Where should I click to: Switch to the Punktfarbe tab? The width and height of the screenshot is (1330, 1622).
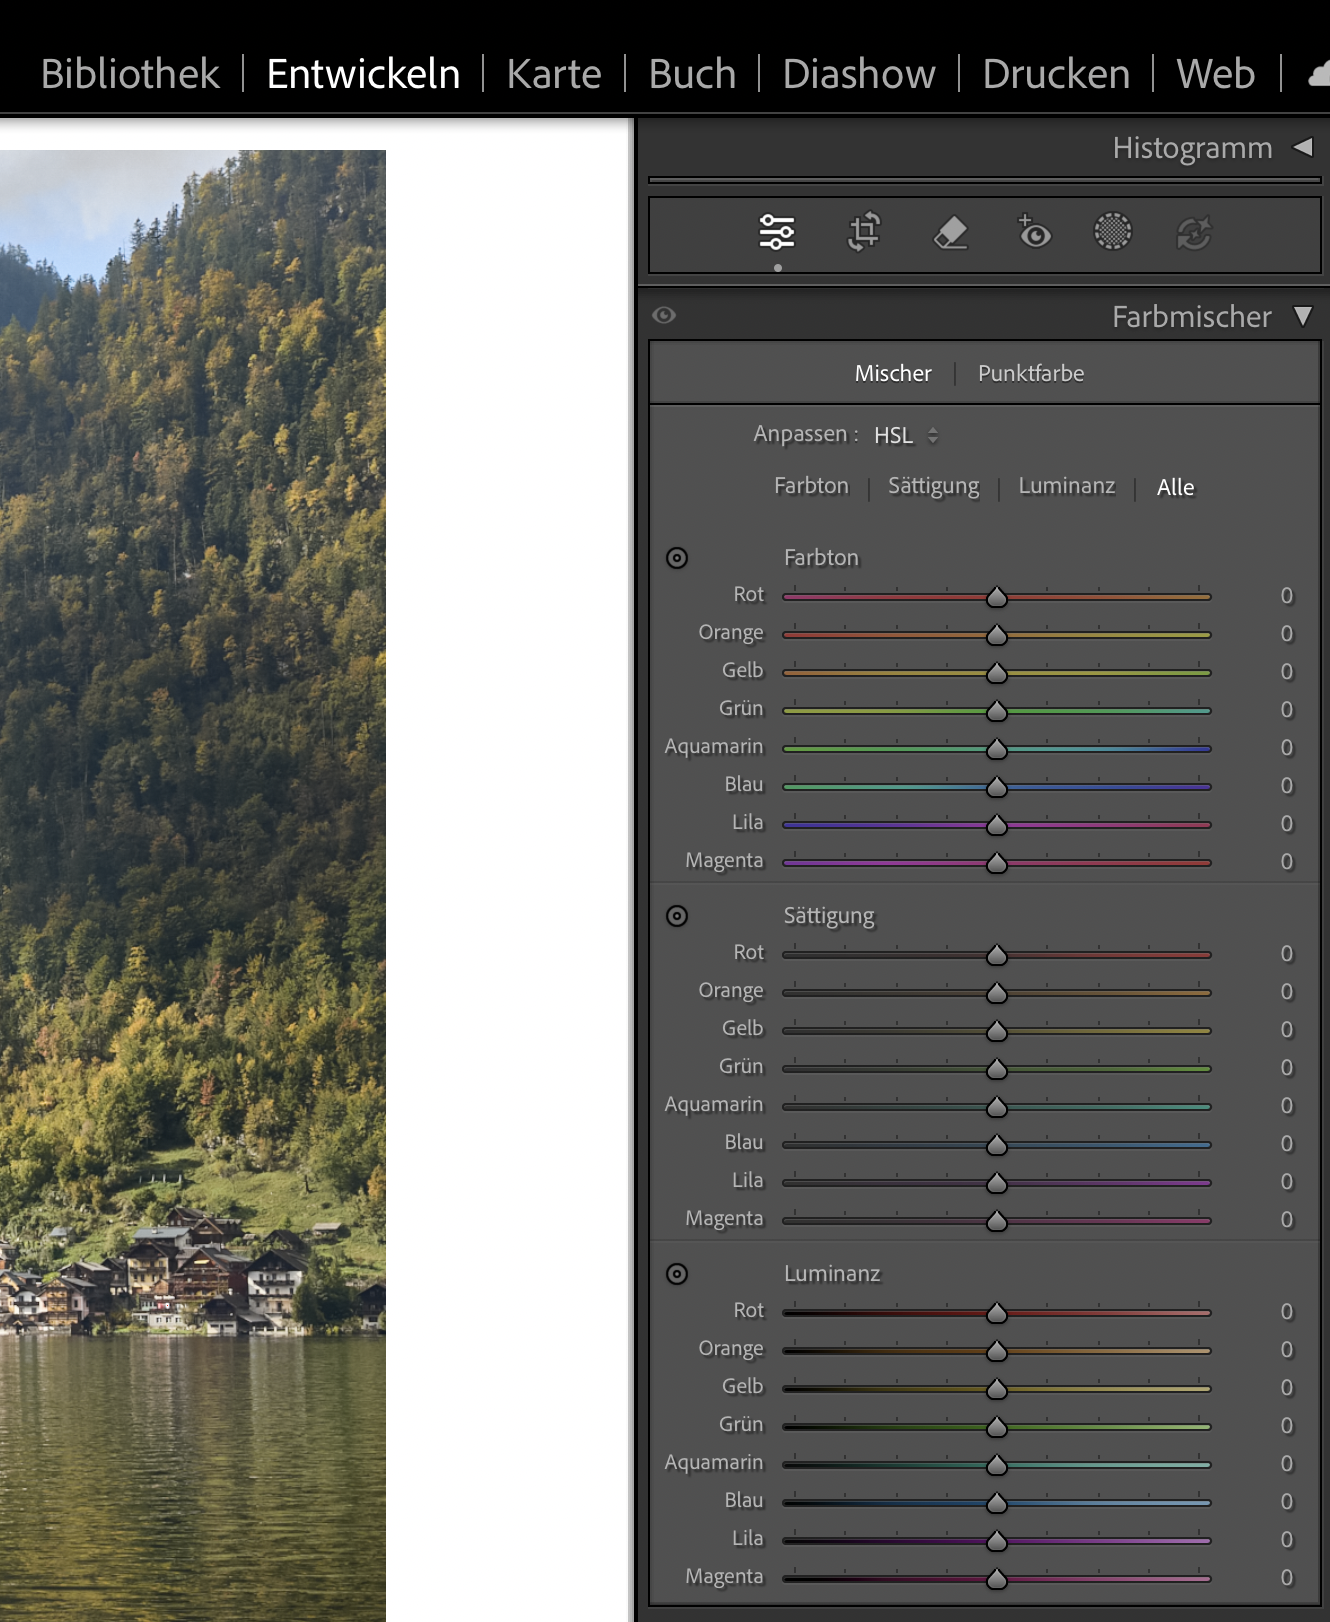(1030, 374)
